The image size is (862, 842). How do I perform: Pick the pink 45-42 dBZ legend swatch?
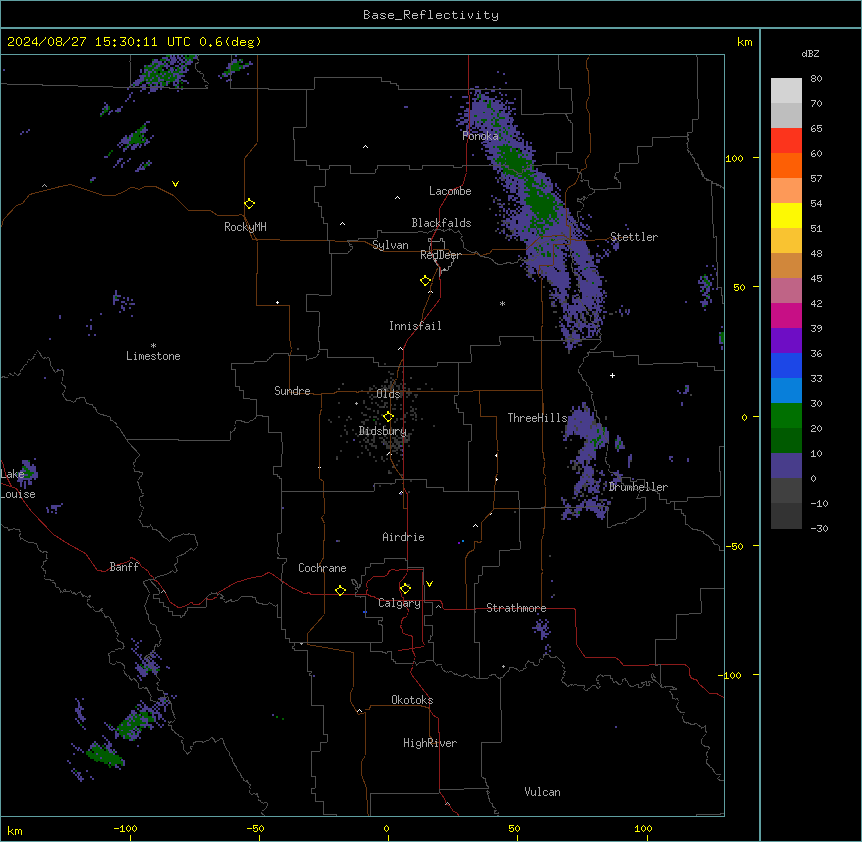point(786,290)
